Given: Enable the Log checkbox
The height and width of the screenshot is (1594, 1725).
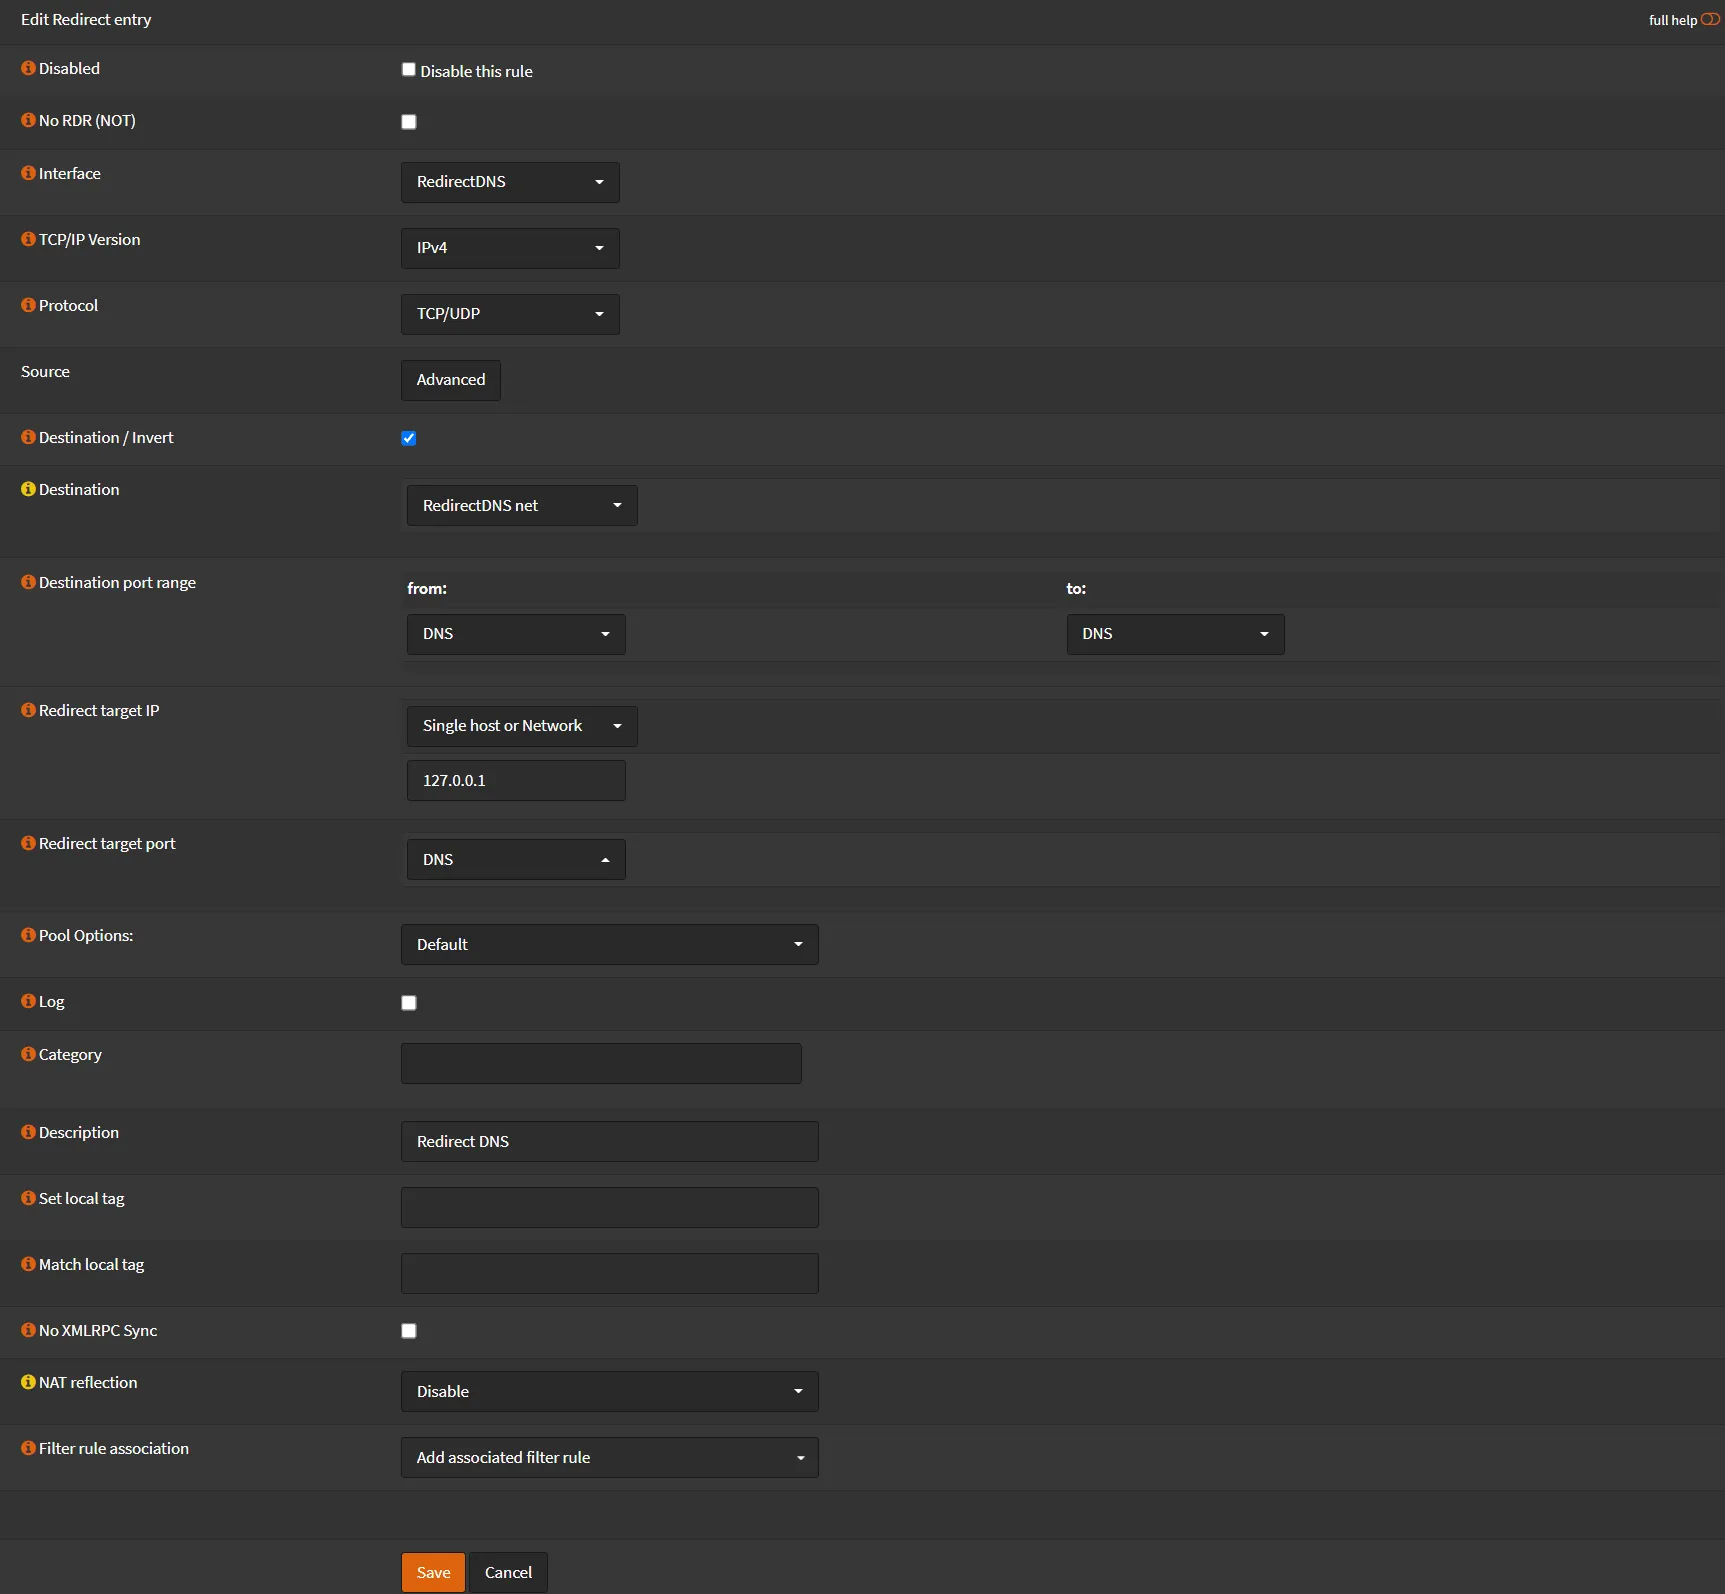Looking at the screenshot, I should point(409,1003).
